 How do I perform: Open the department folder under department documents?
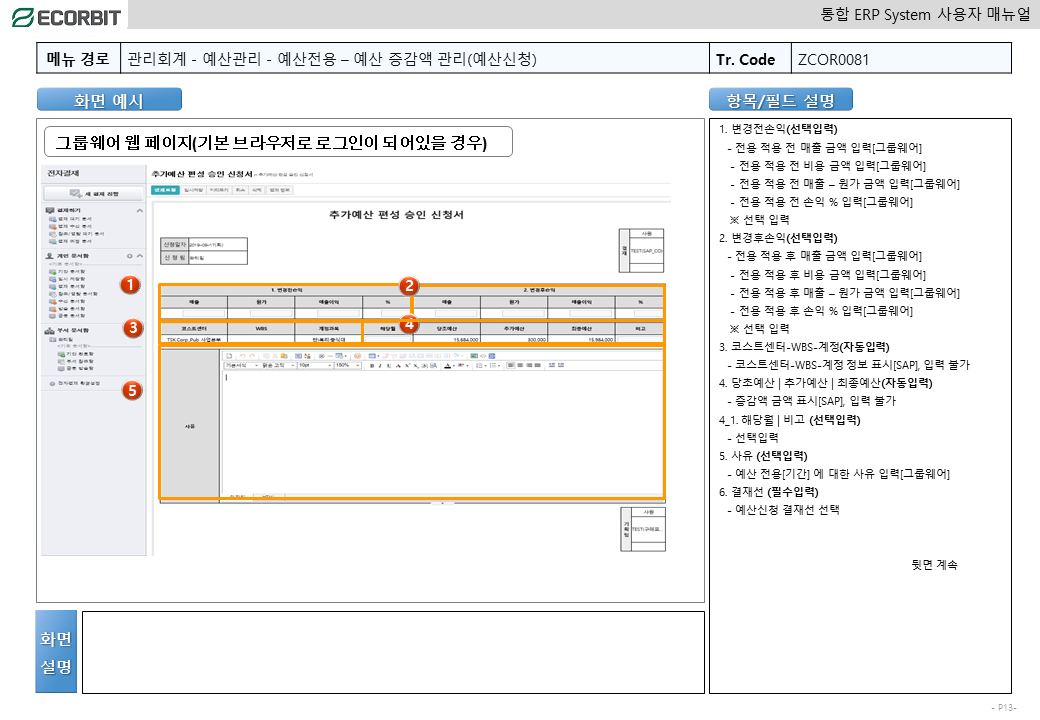pos(67,339)
